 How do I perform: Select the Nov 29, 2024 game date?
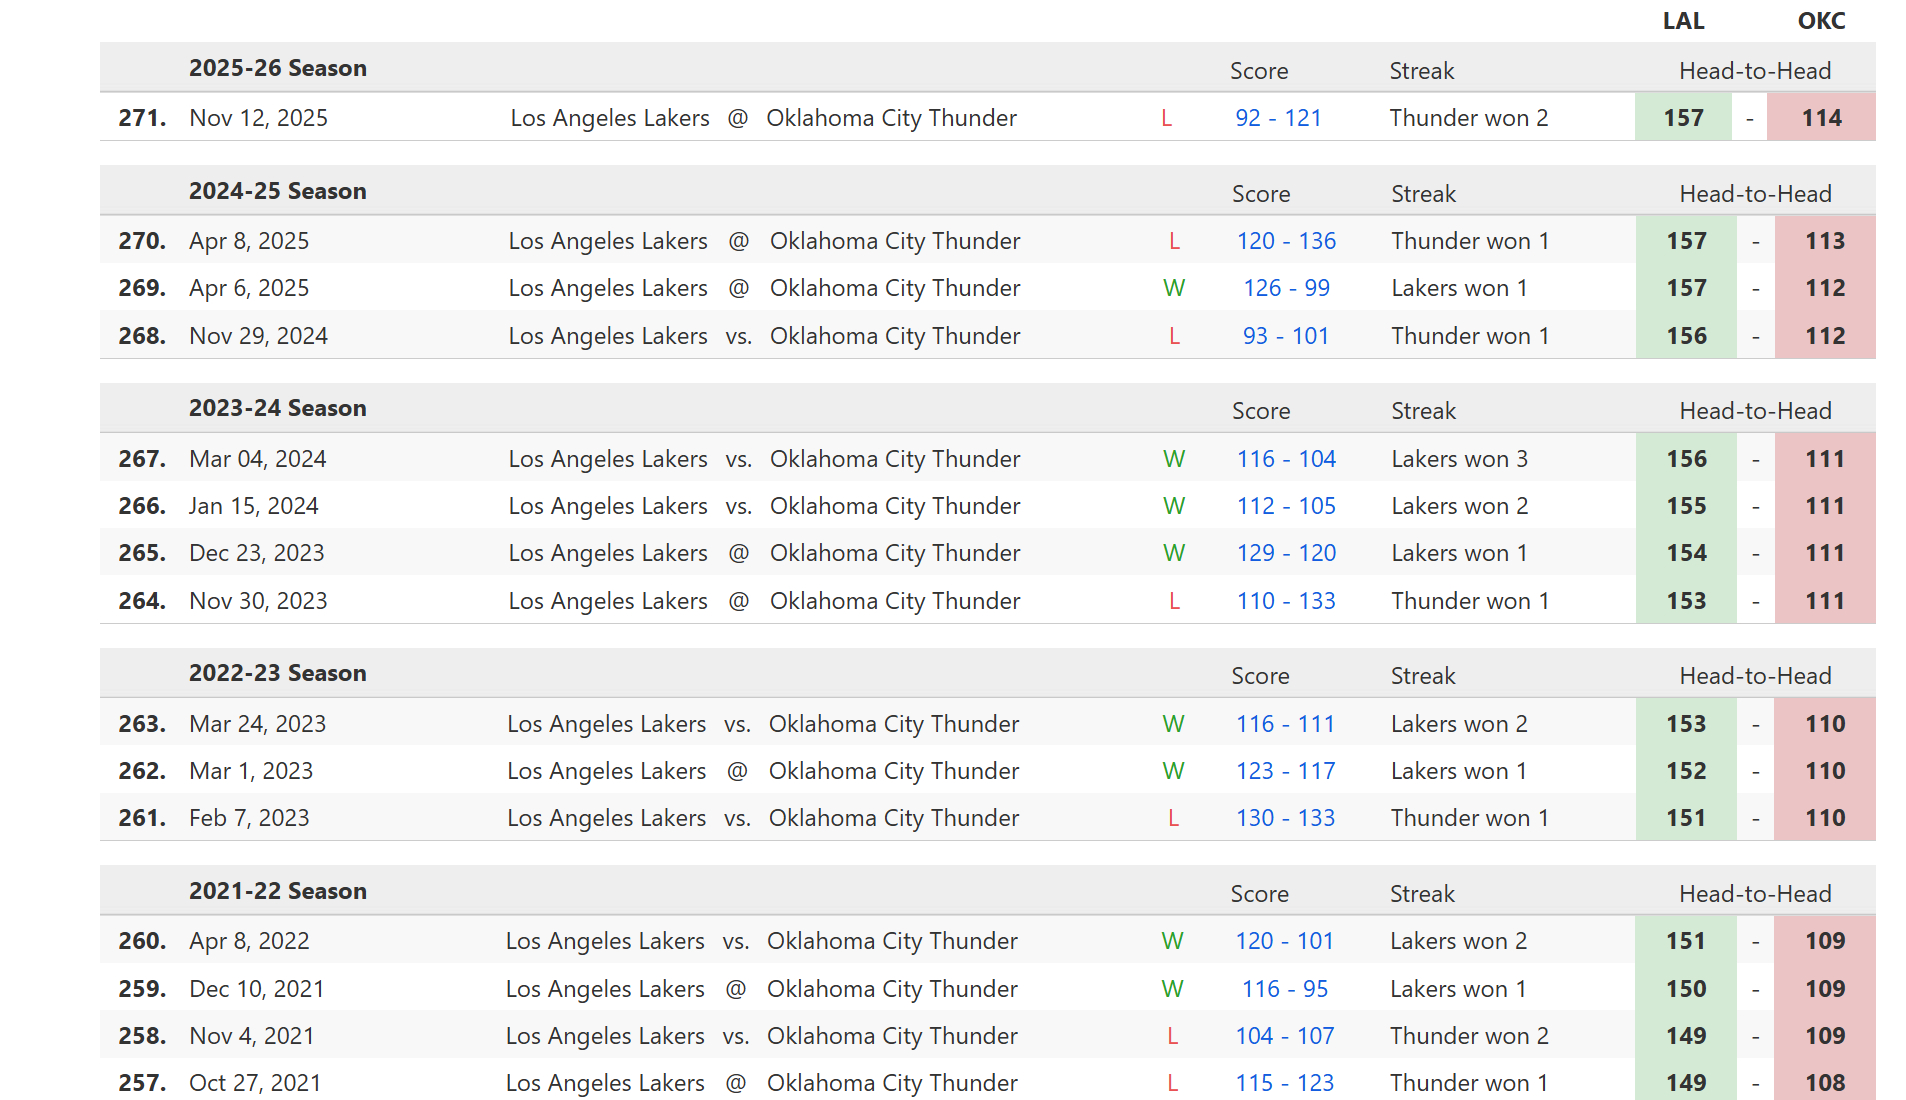[x=258, y=336]
